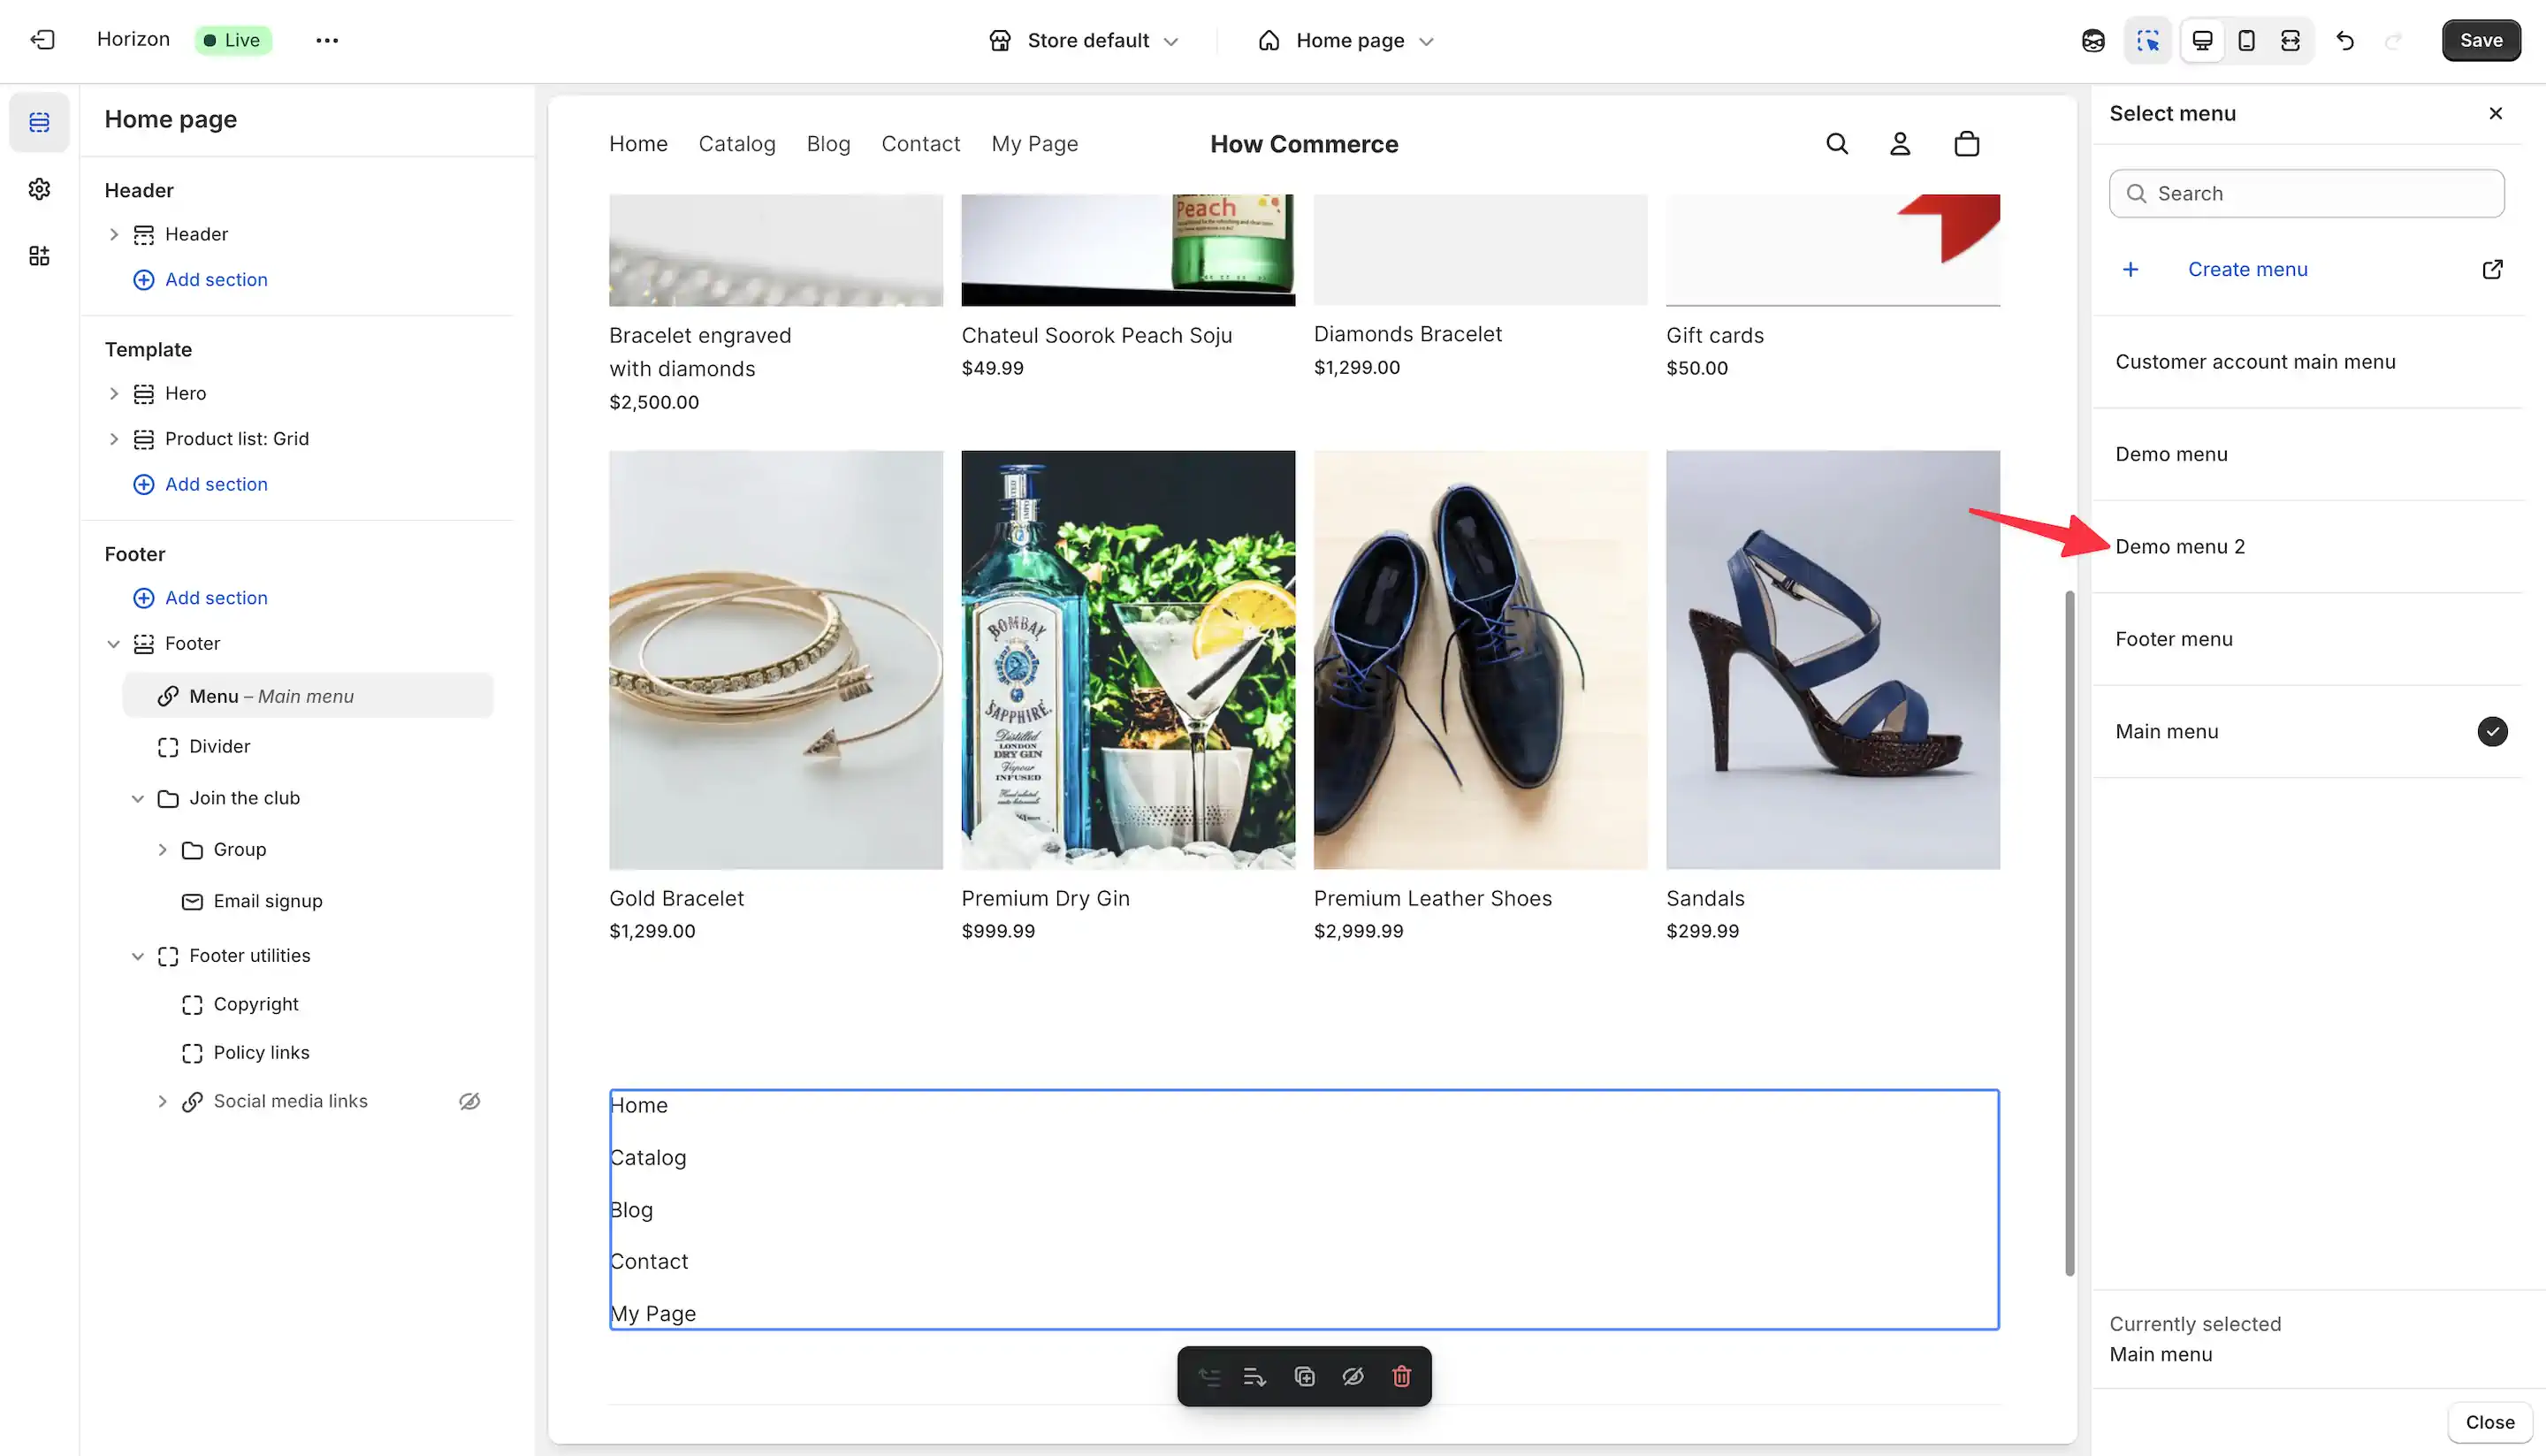2546x1456 pixels.
Task: Switch to fullscreen preview width
Action: 2290,40
